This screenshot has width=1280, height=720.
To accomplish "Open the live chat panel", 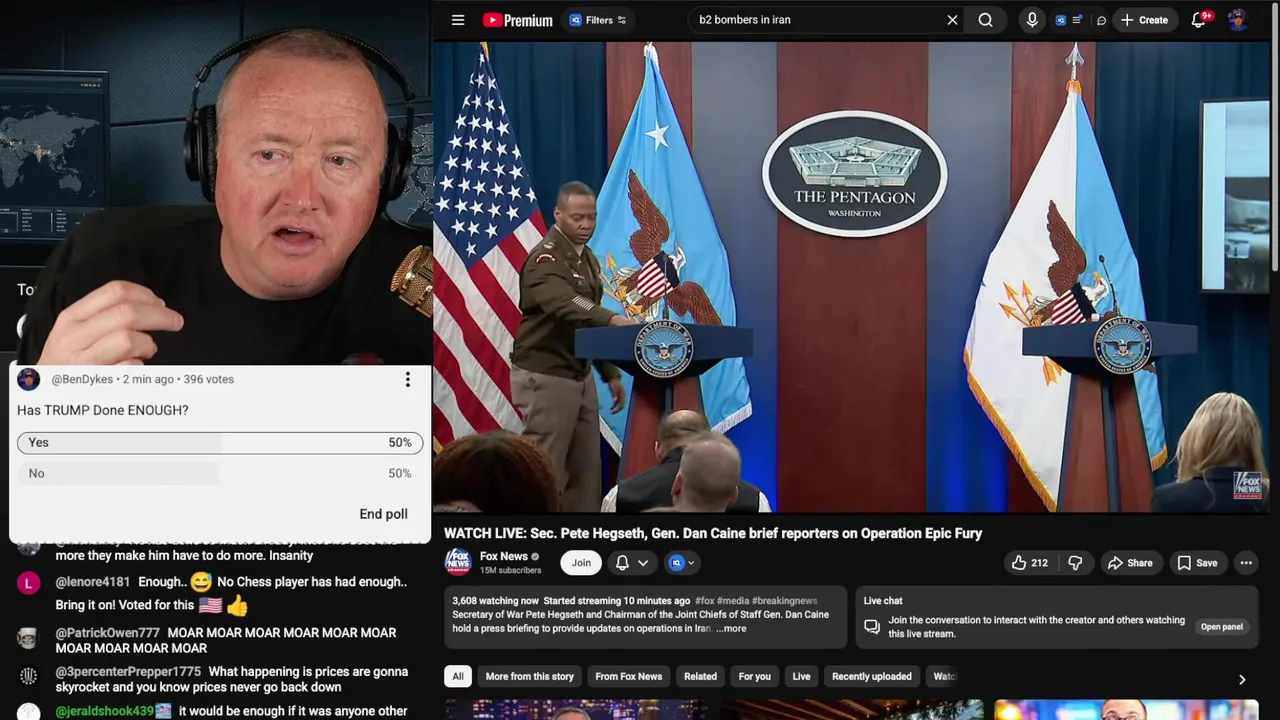I will coord(1221,627).
